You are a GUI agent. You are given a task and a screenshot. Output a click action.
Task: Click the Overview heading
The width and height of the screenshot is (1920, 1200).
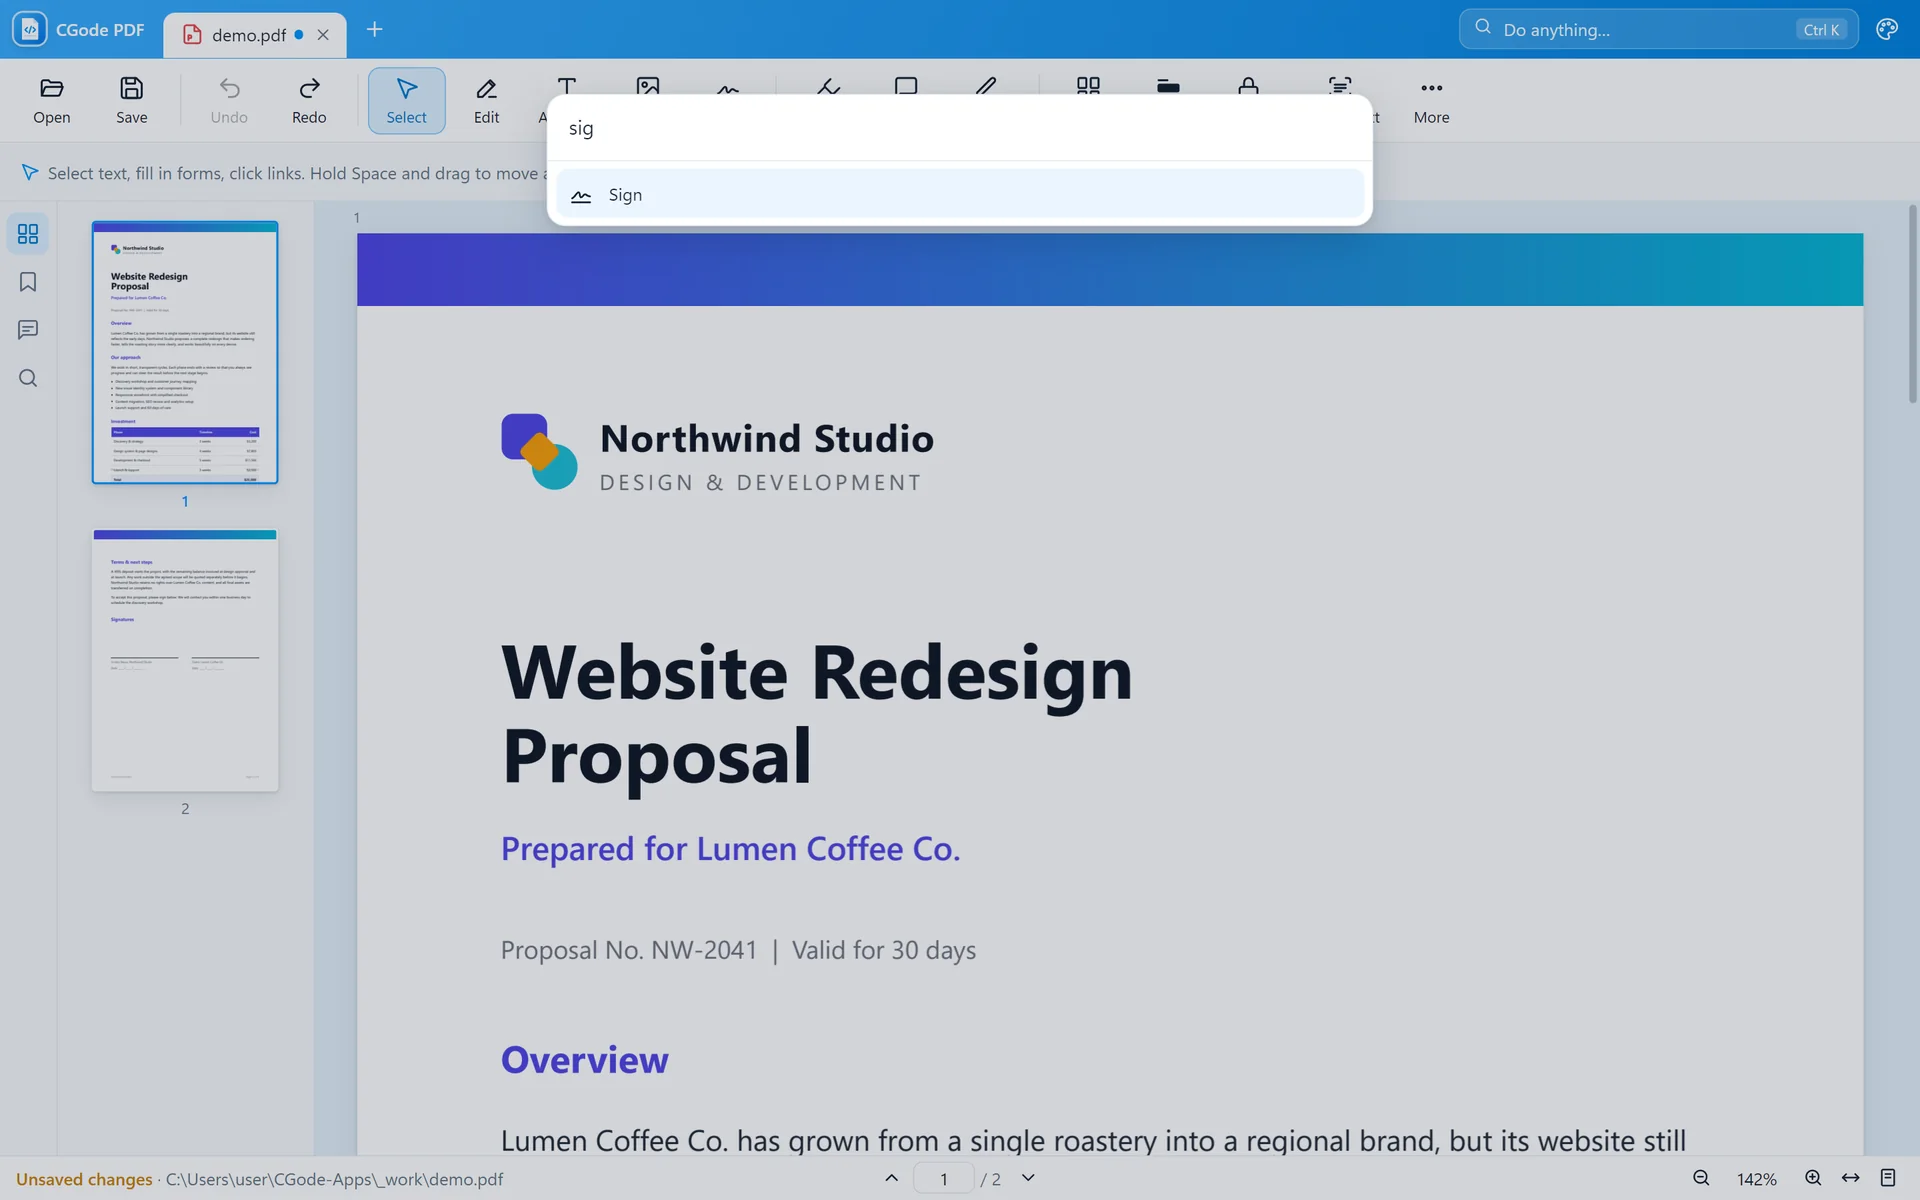pyautogui.click(x=584, y=1060)
